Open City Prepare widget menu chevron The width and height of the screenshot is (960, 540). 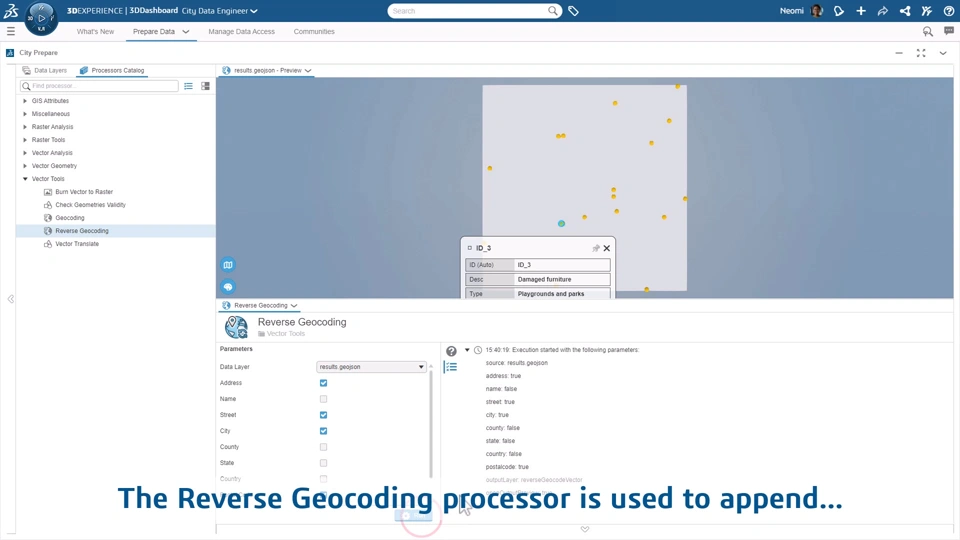coord(943,53)
